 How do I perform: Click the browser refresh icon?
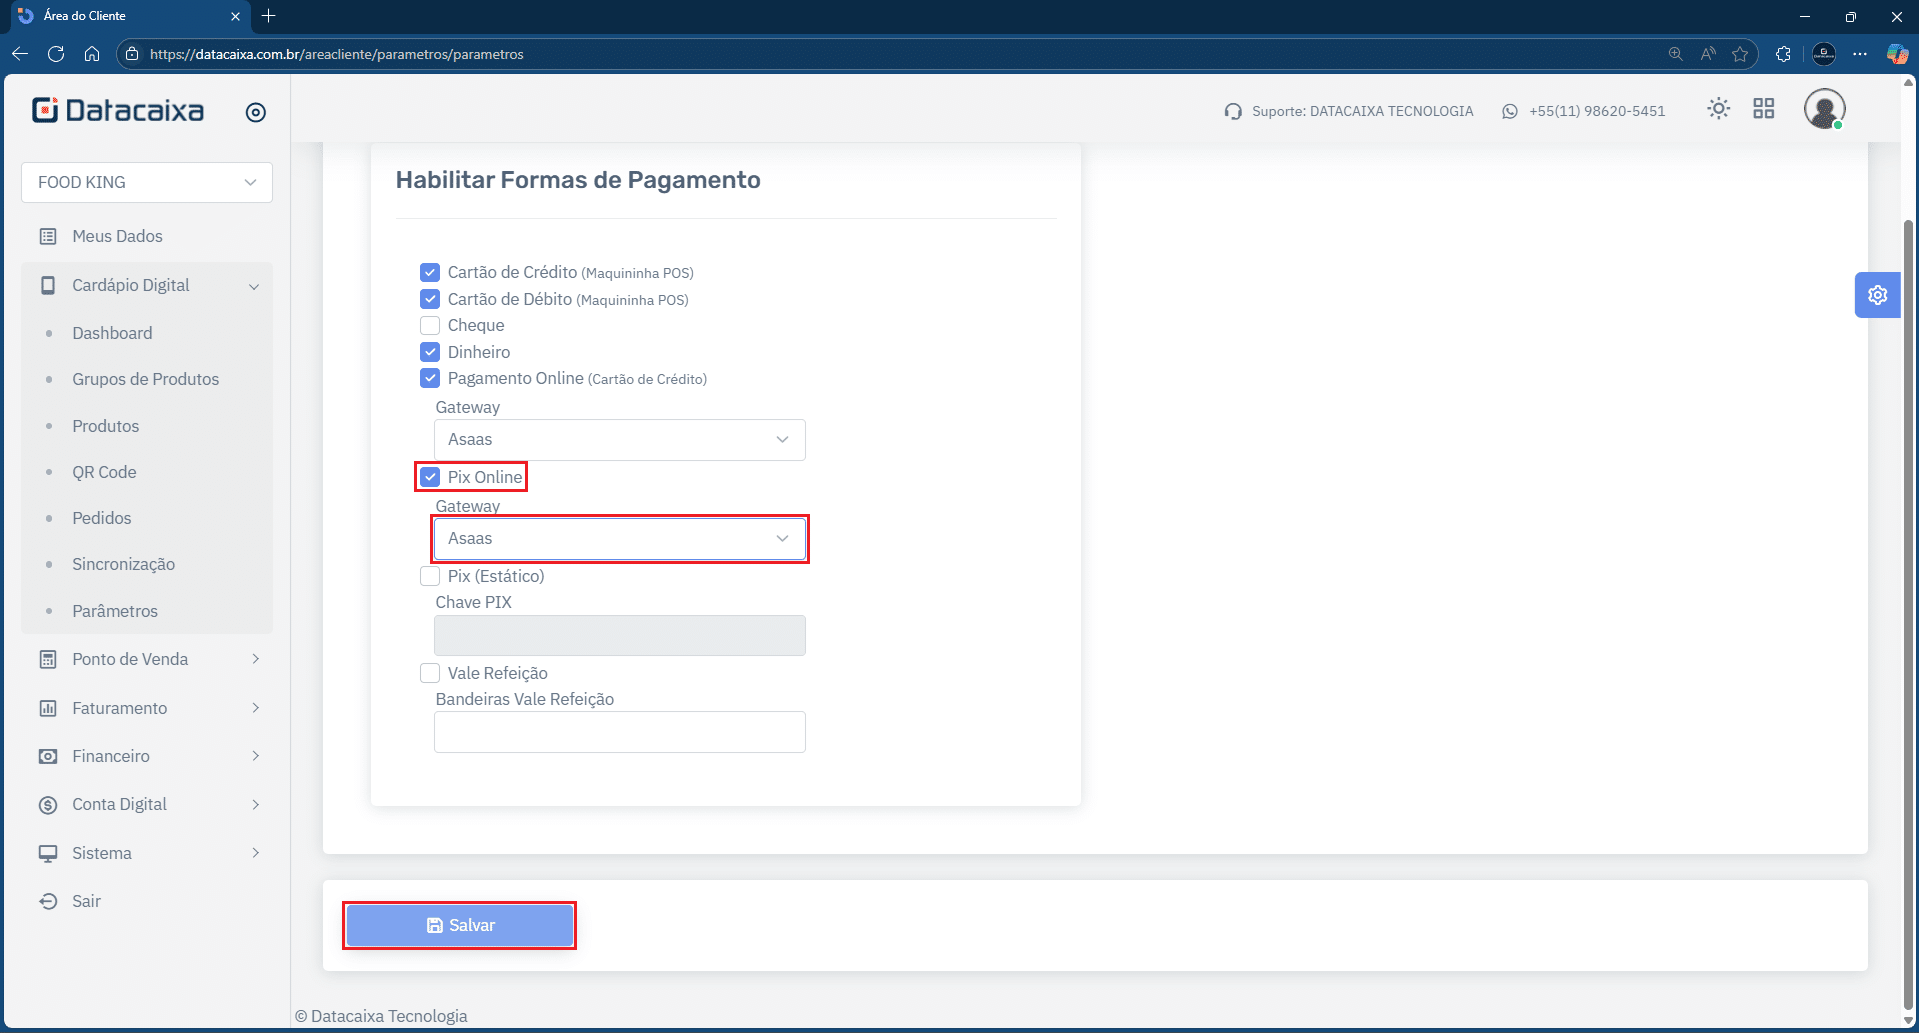click(56, 54)
